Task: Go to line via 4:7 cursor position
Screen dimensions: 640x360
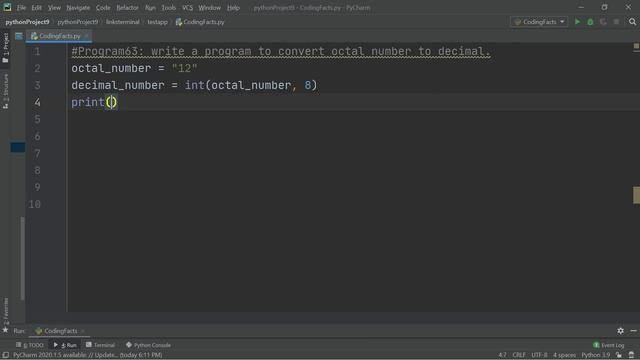Action: click(502, 355)
